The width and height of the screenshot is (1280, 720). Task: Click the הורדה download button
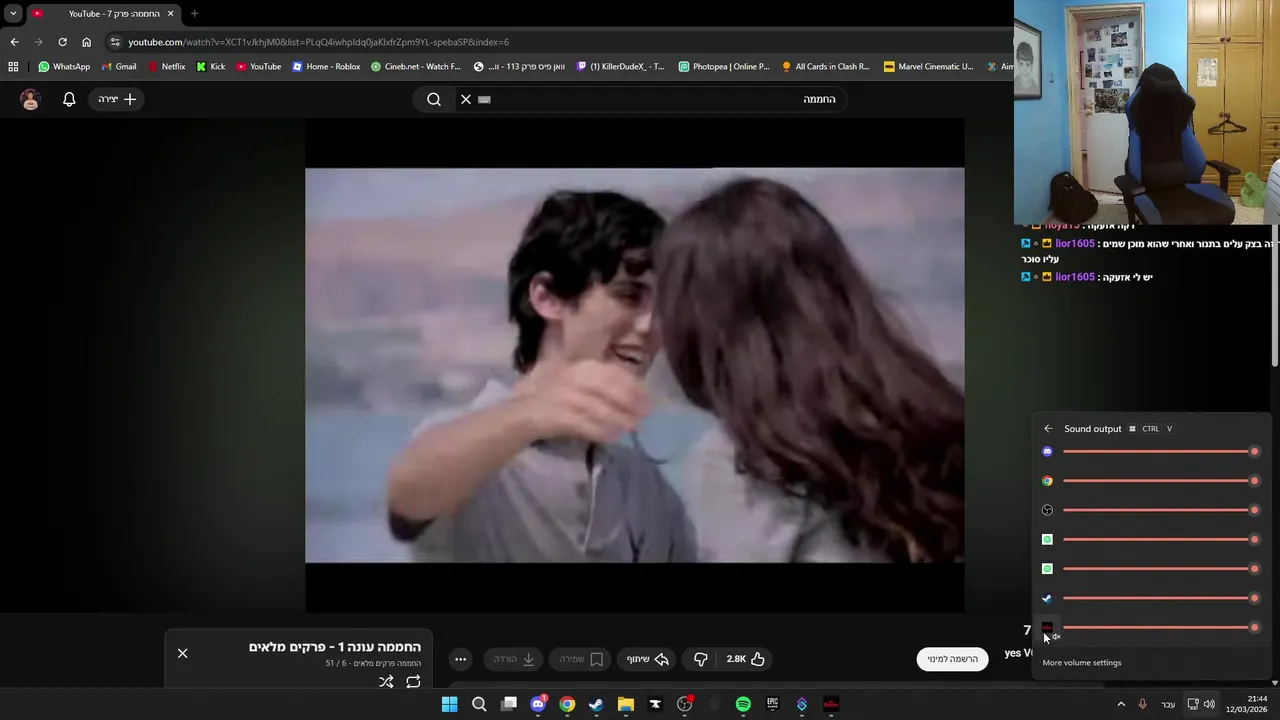click(514, 659)
